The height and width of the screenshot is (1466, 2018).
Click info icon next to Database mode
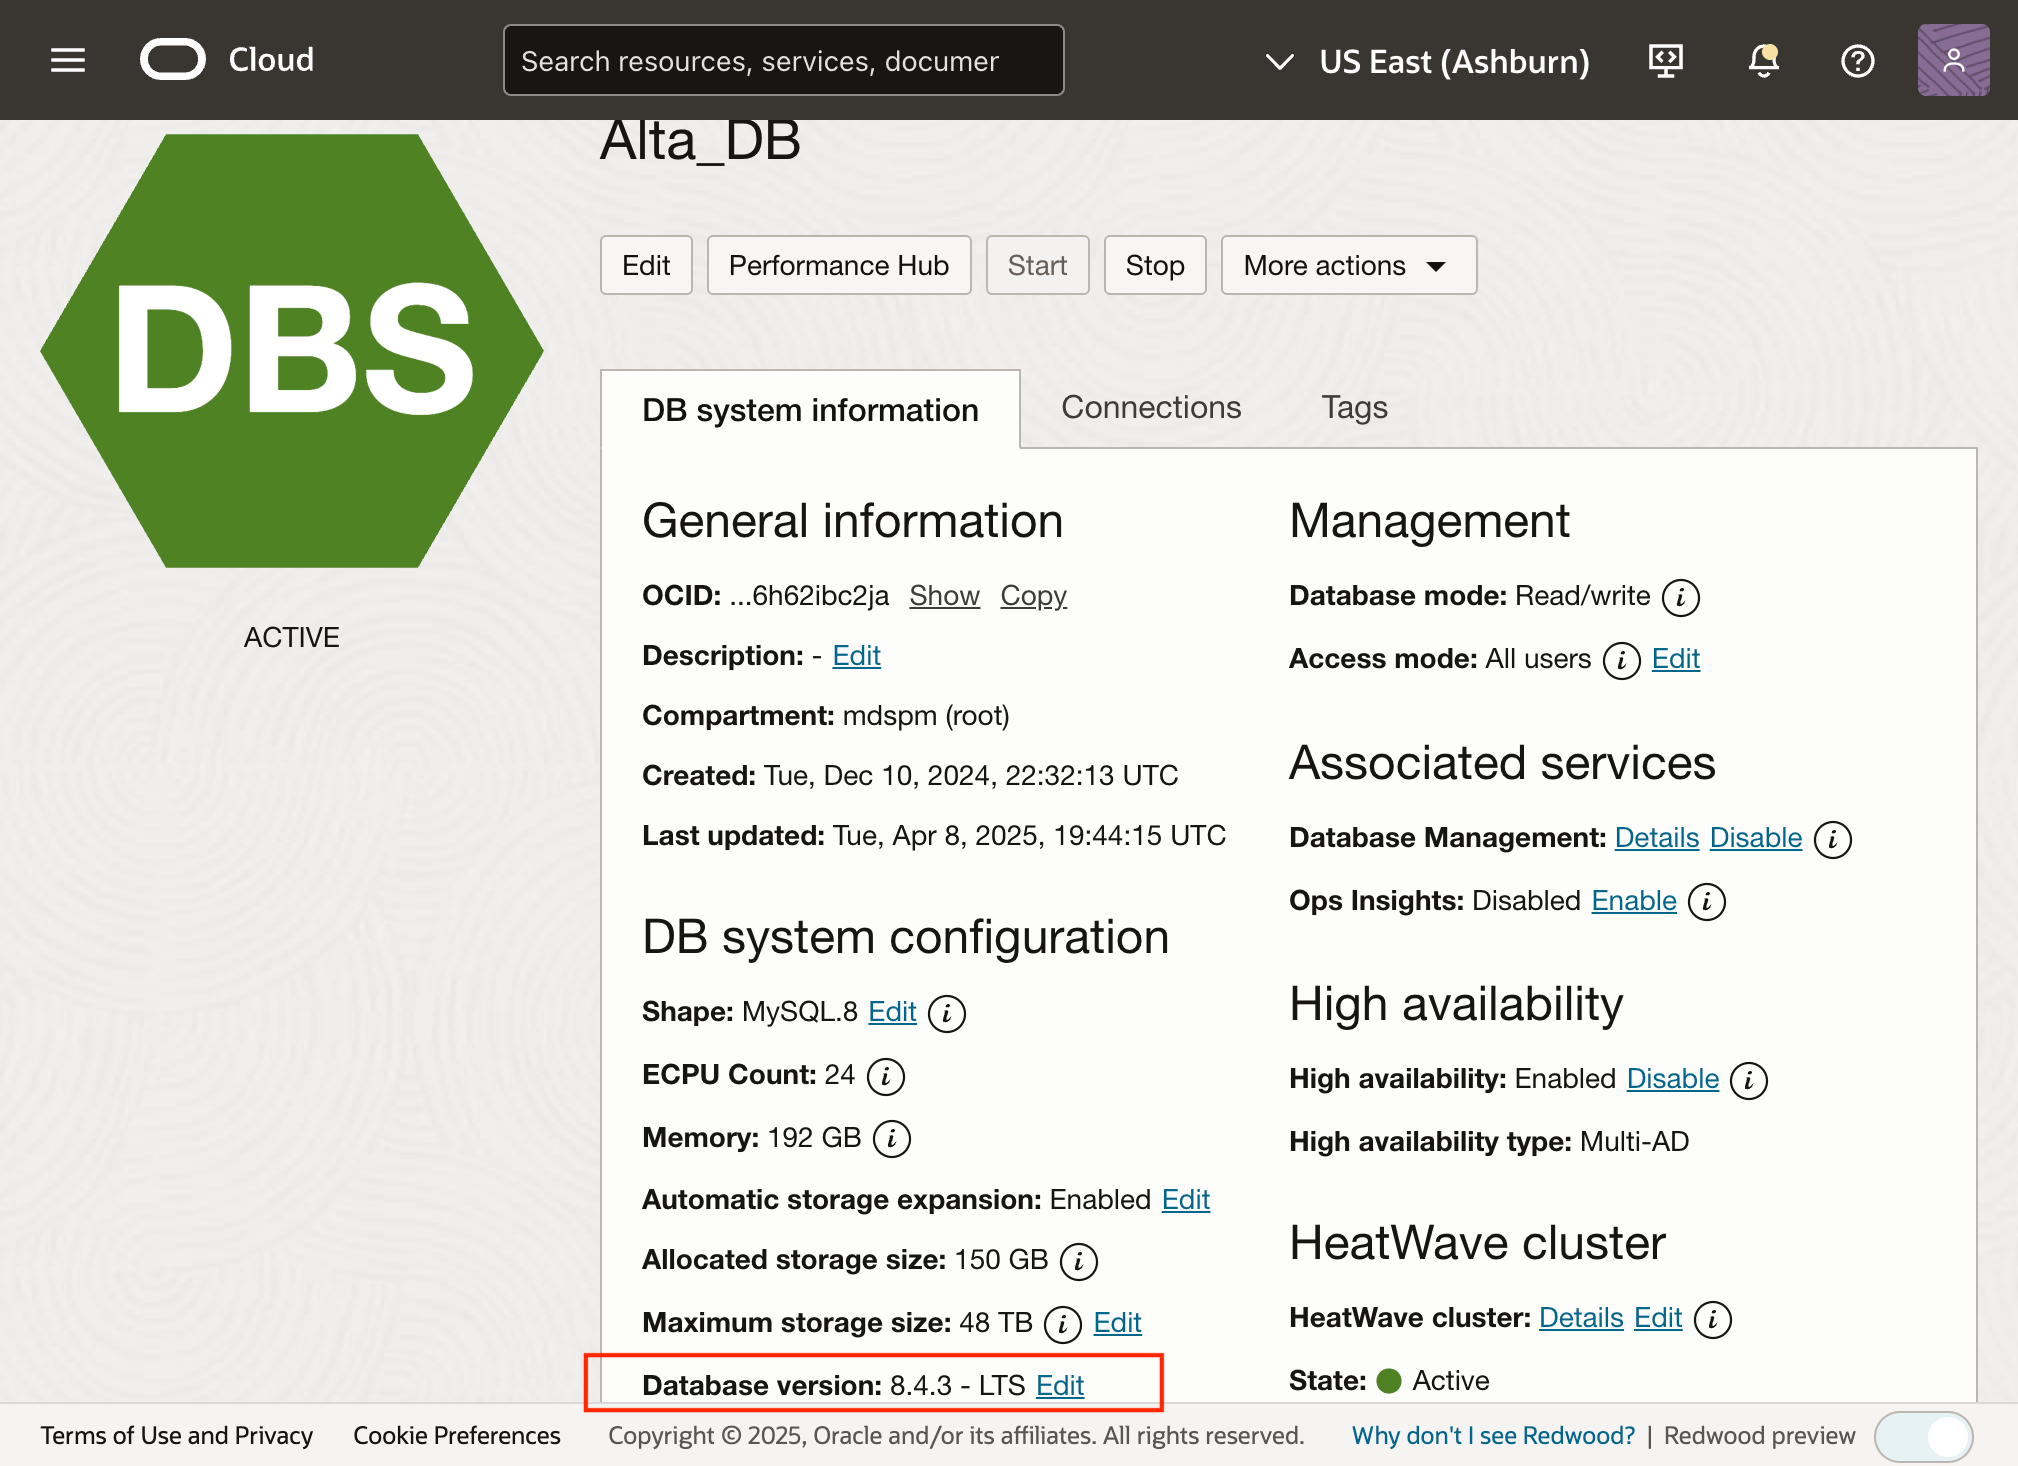tap(1680, 597)
